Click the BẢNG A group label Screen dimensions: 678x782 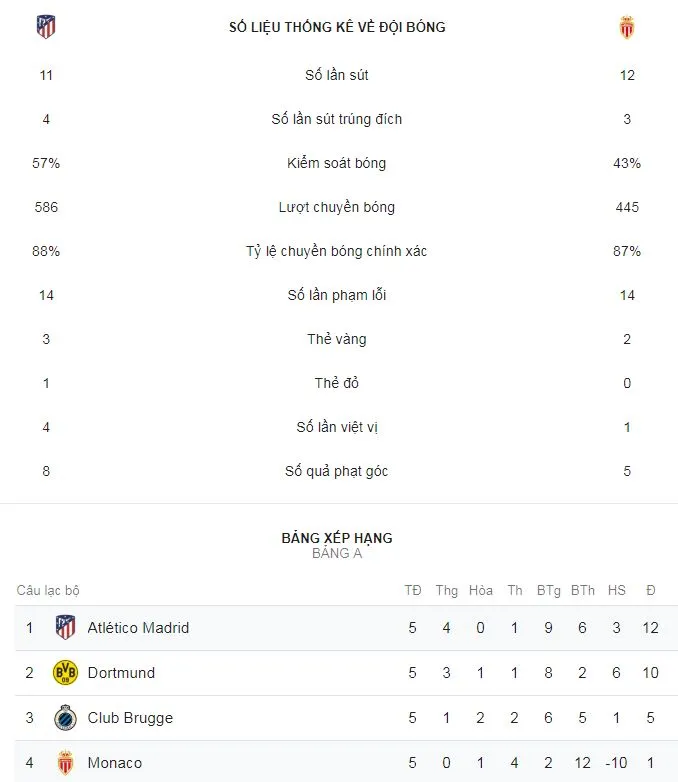point(337,553)
